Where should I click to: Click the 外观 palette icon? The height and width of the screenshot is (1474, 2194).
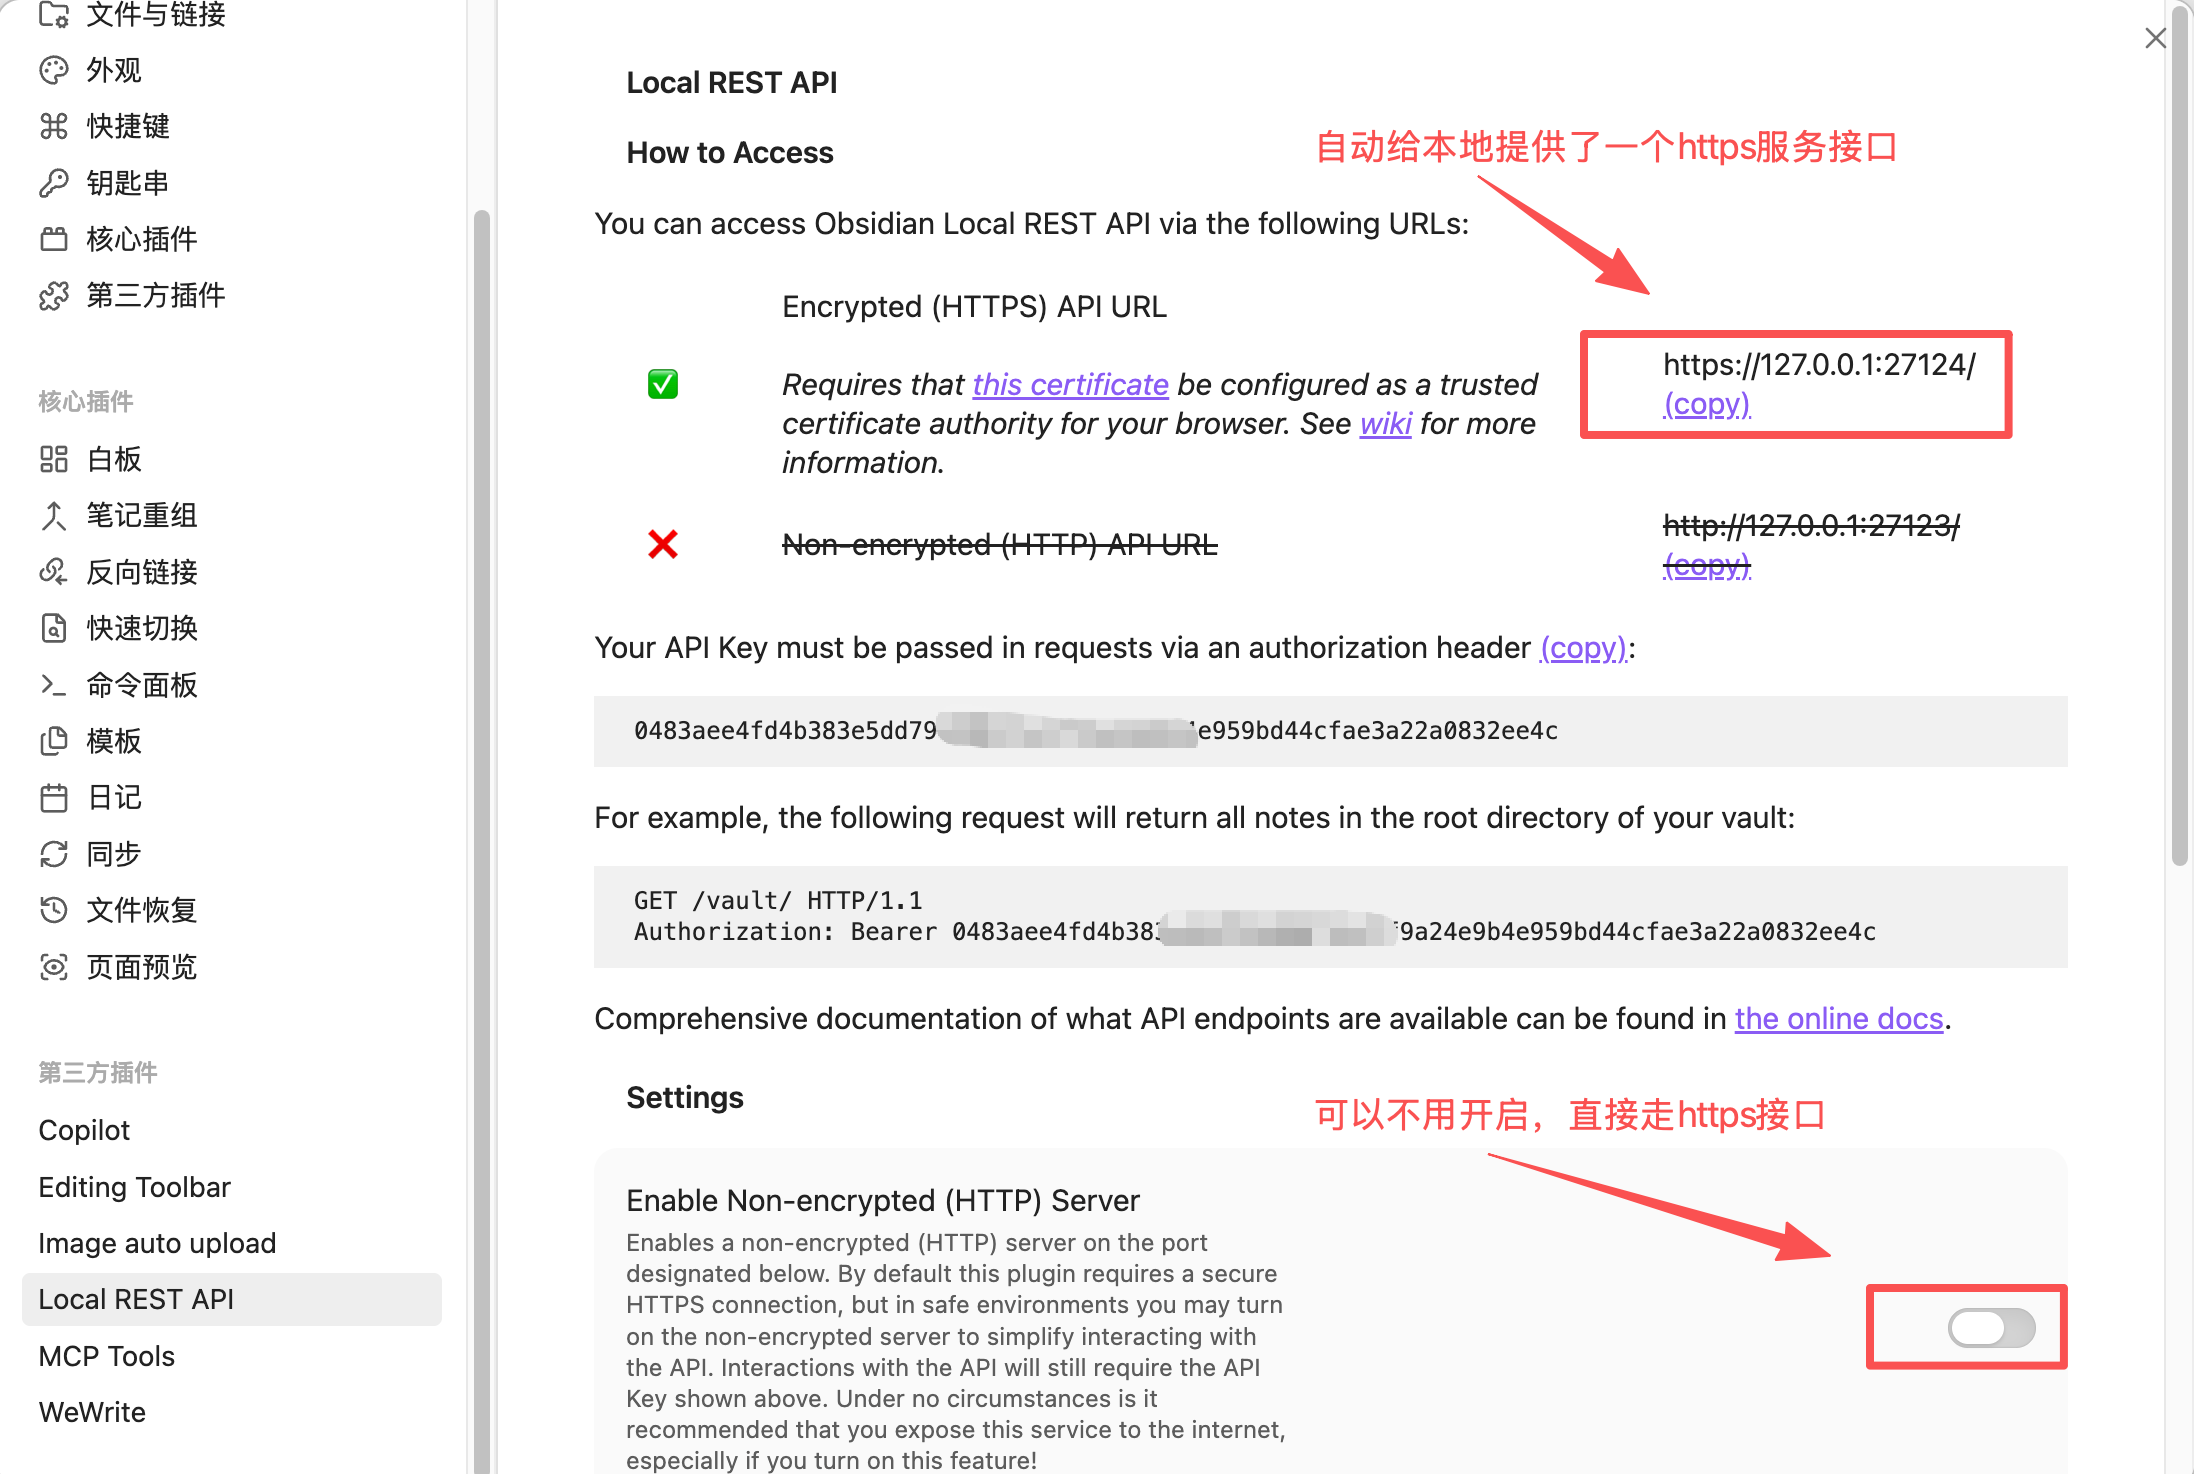tap(54, 70)
